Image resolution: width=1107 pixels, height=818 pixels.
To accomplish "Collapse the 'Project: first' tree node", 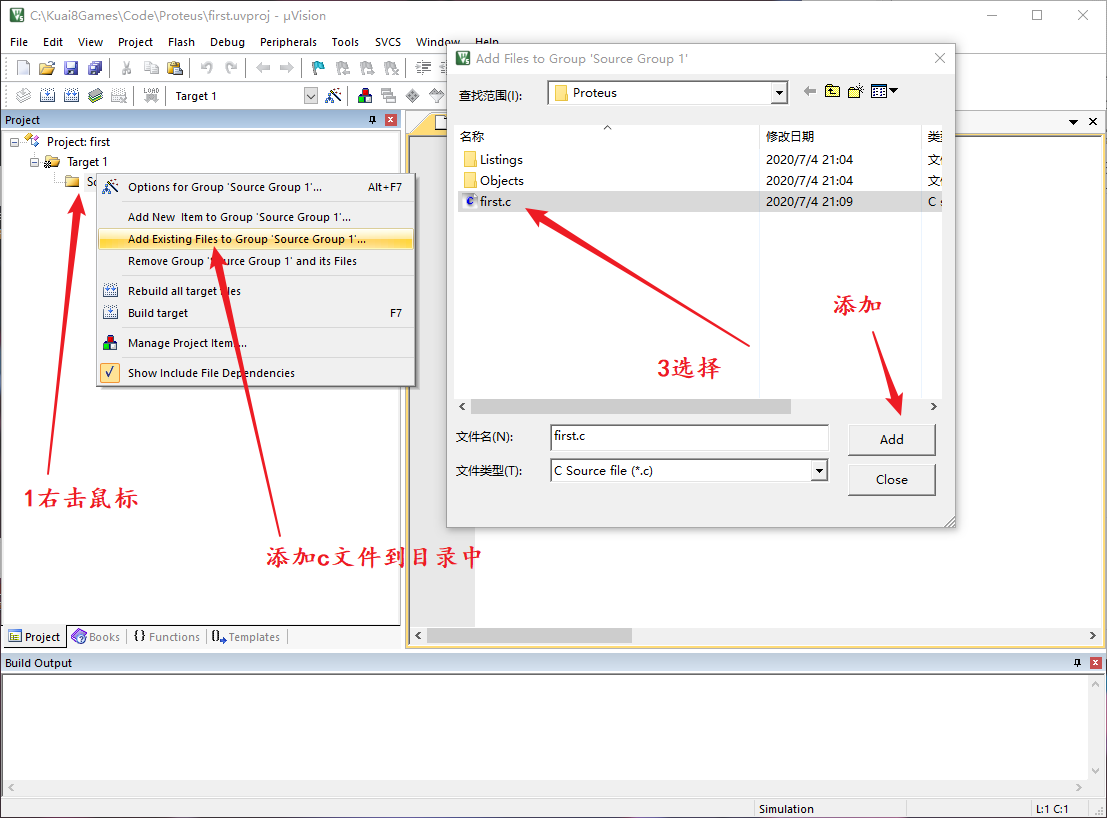I will [14, 142].
